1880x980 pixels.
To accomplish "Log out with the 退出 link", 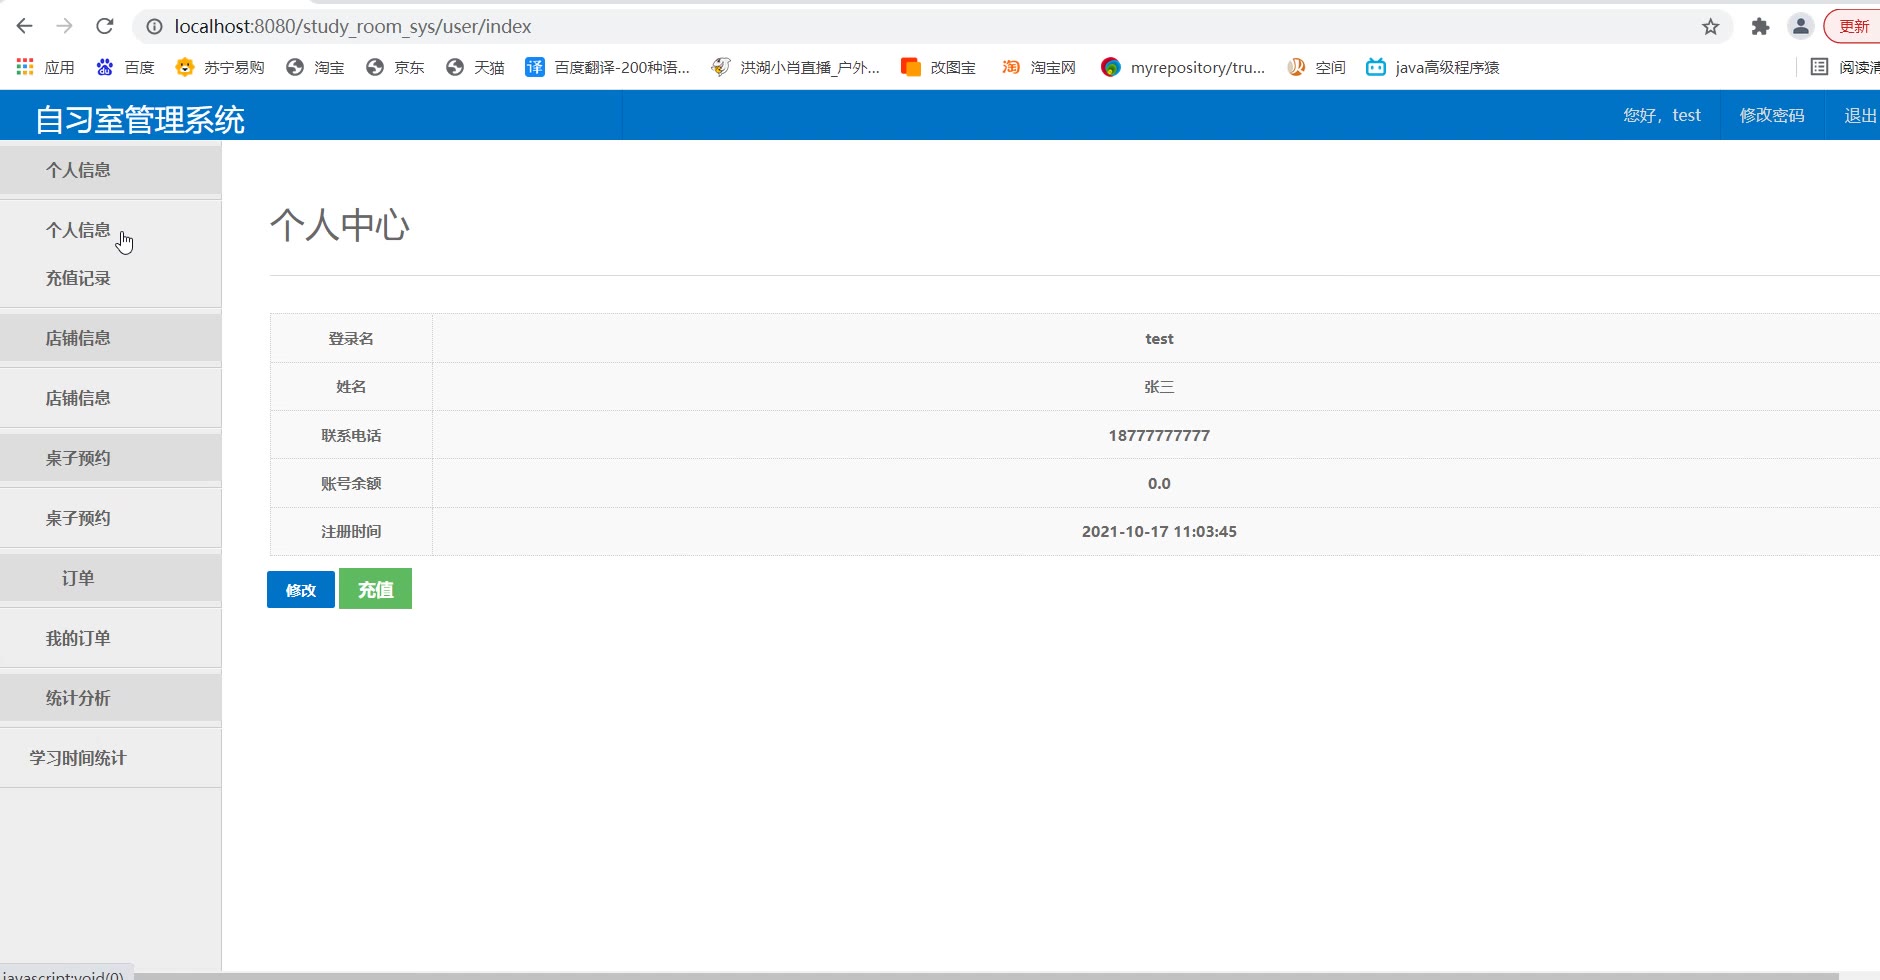I will click(x=1860, y=115).
